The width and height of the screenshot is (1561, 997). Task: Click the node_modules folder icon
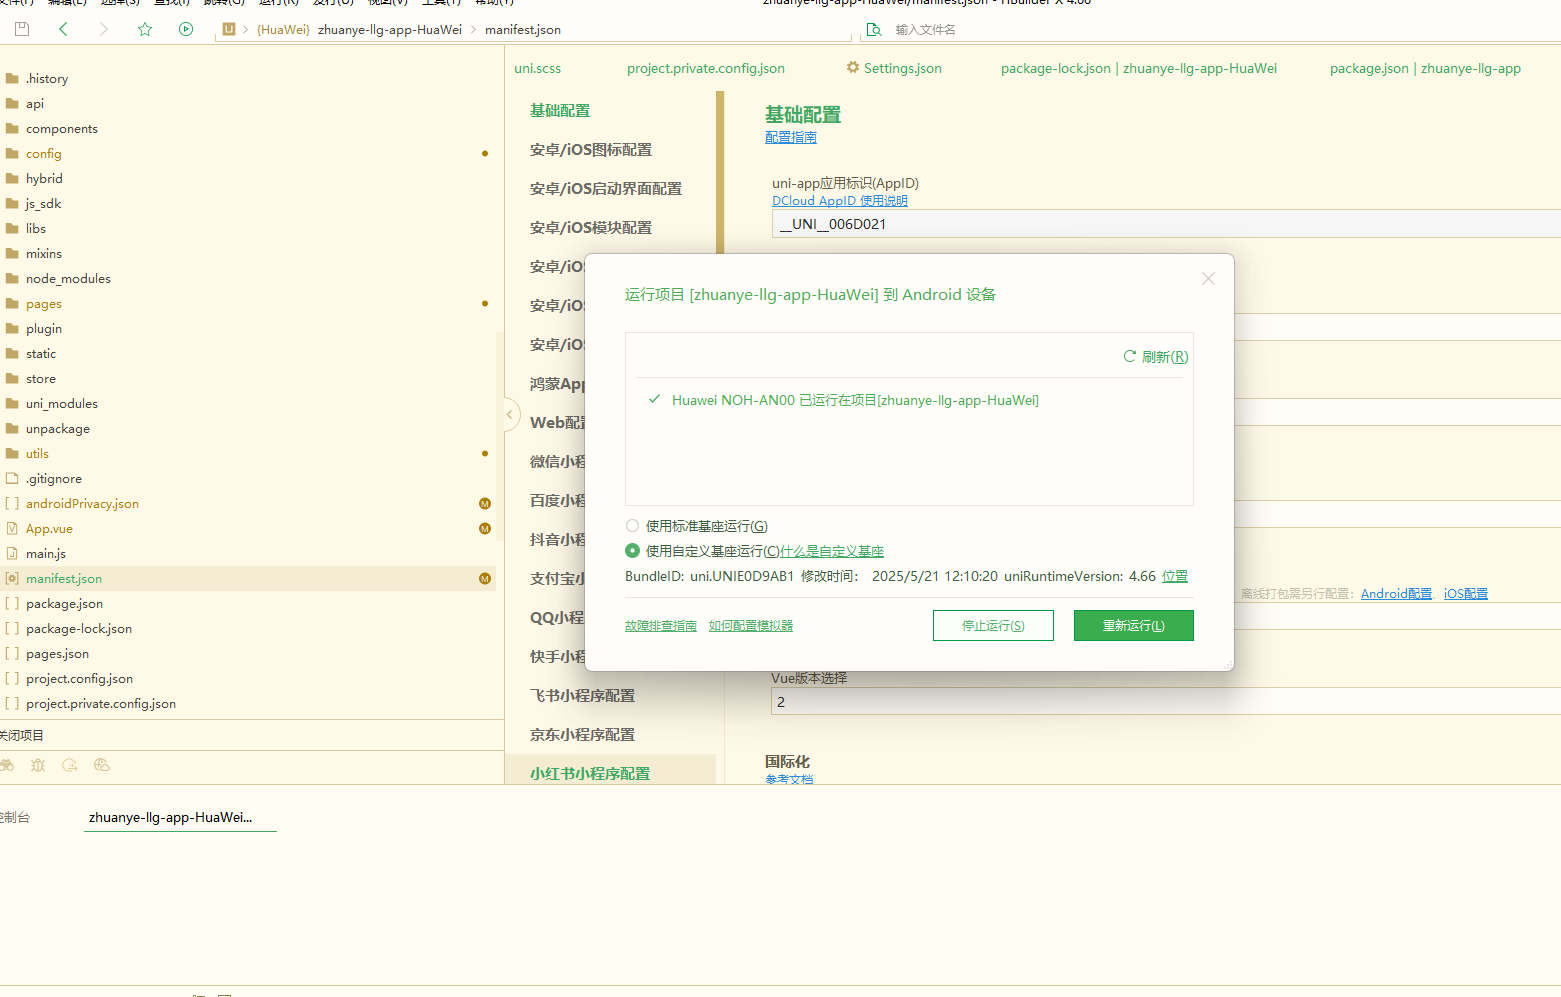(12, 278)
